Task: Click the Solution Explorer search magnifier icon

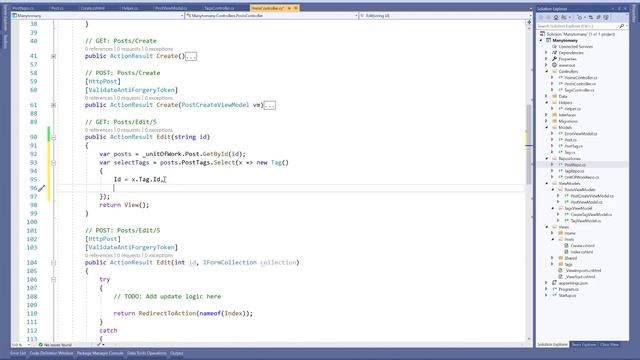Action: click(x=622, y=26)
